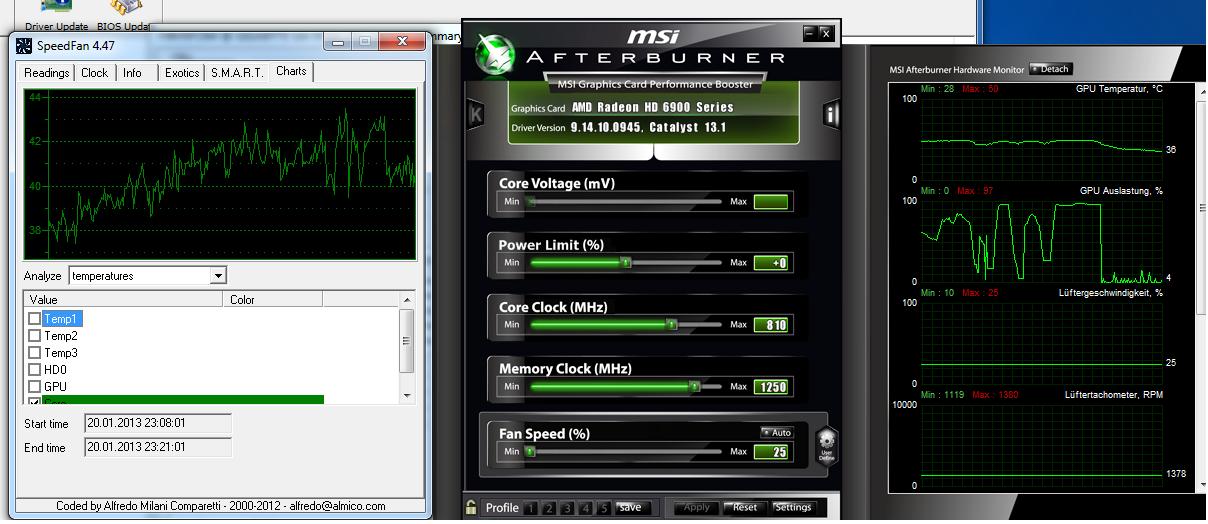Check the Temp1 checkbox

point(35,319)
